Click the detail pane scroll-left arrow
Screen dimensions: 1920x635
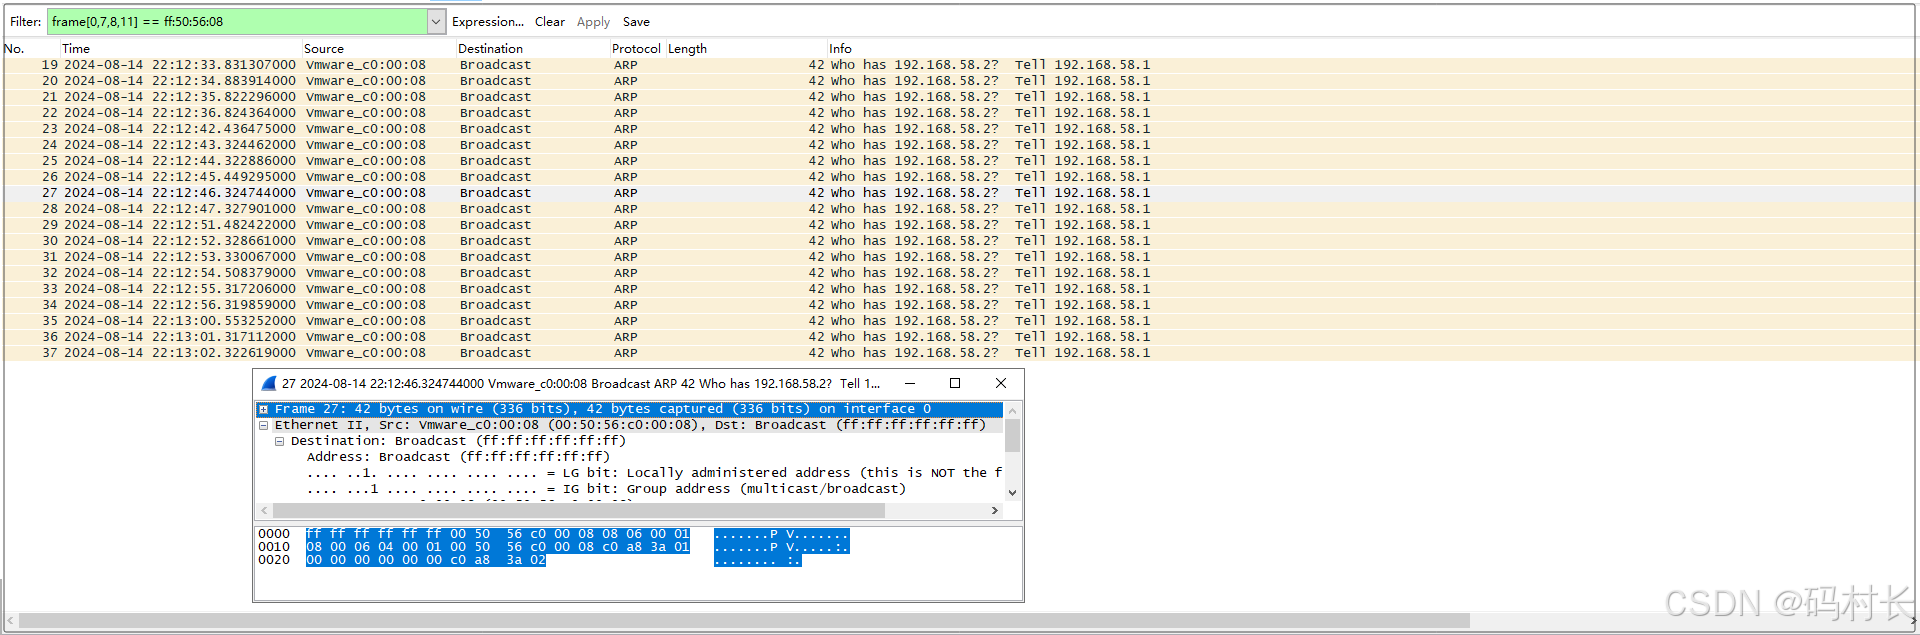264,510
